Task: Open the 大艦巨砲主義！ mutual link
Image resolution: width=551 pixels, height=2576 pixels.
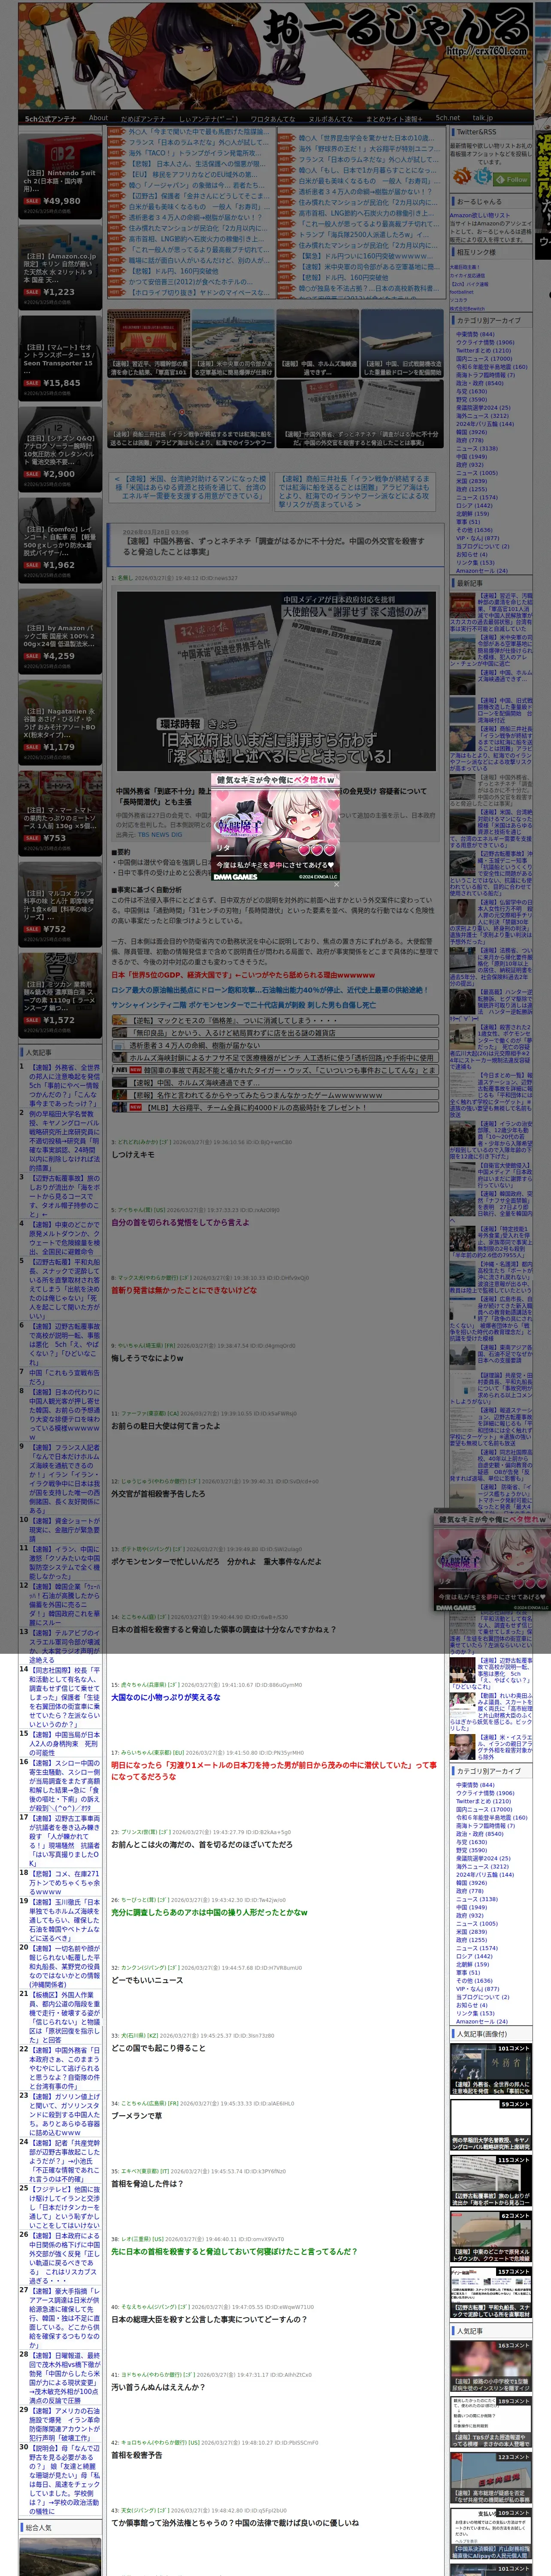Action: coord(465,267)
